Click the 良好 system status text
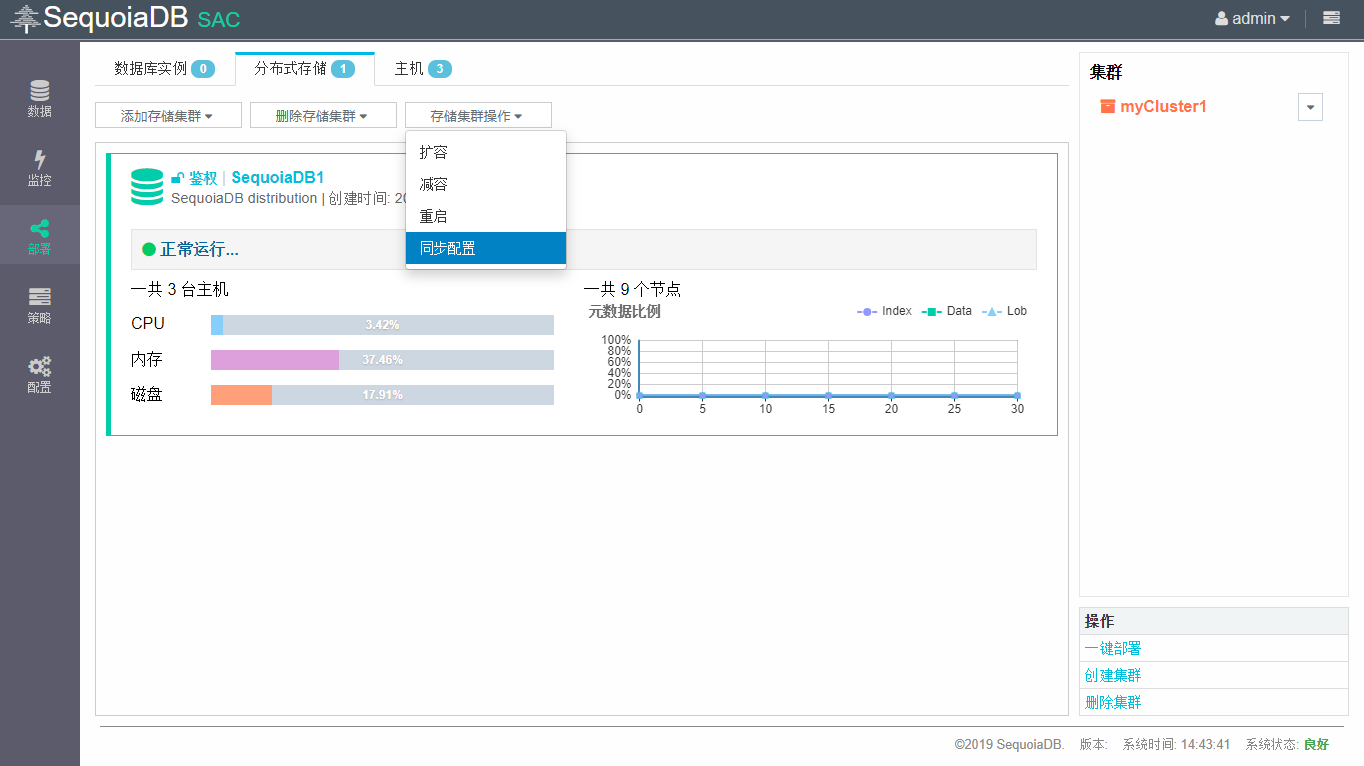This screenshot has width=1364, height=766. (1316, 745)
